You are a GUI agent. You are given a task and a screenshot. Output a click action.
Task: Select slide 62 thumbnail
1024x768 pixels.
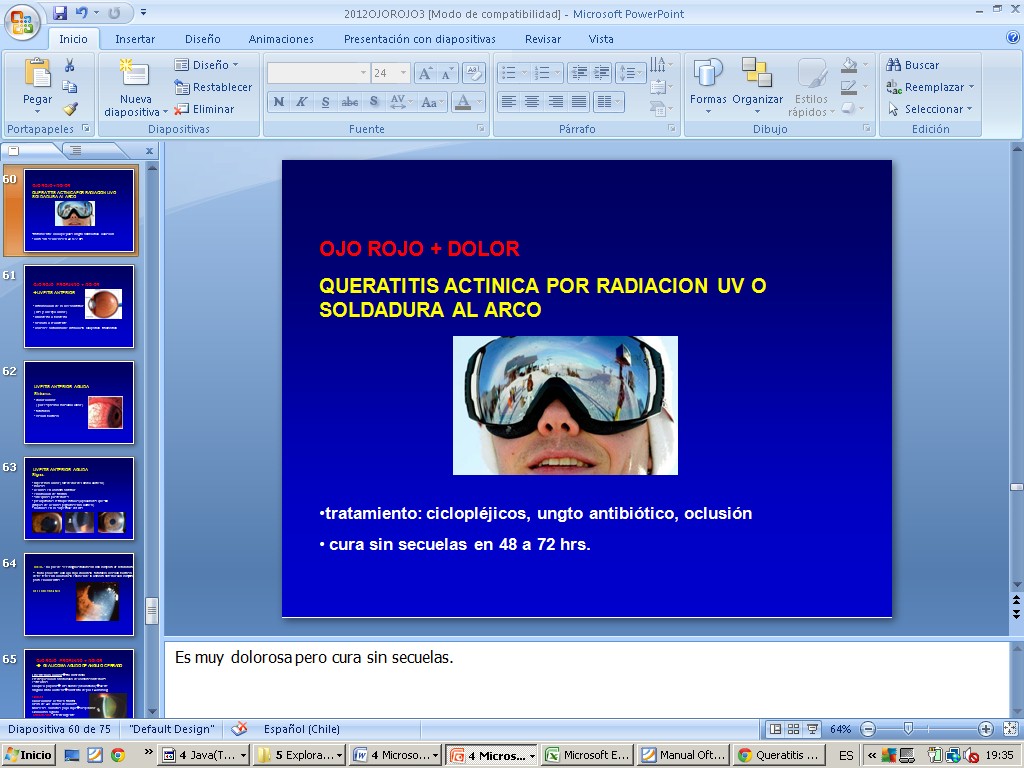[79, 402]
